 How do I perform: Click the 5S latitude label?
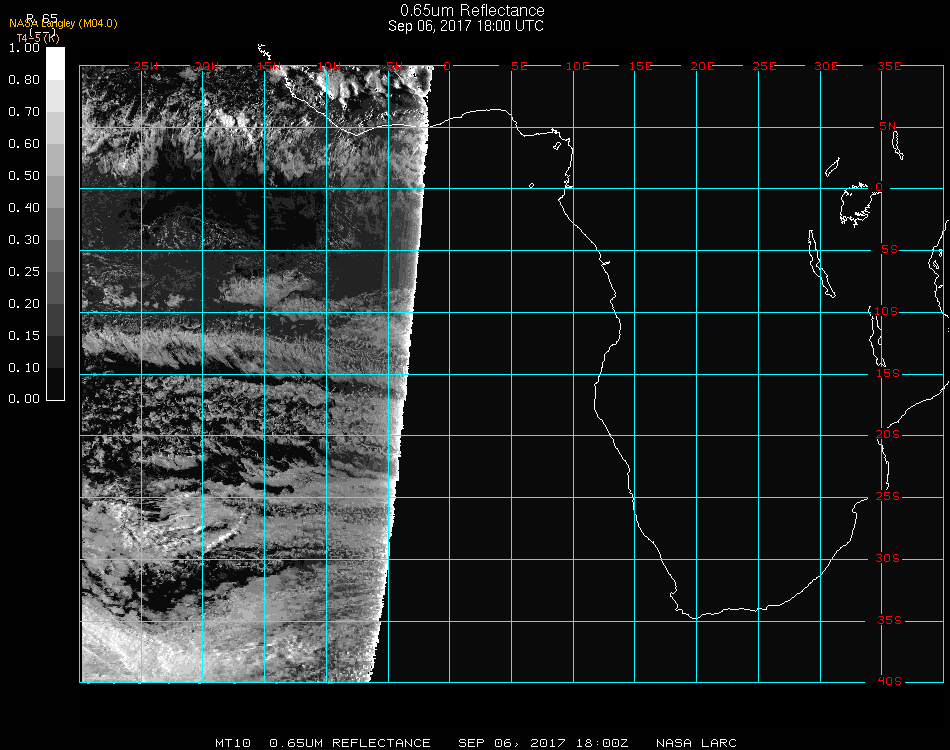(x=889, y=250)
